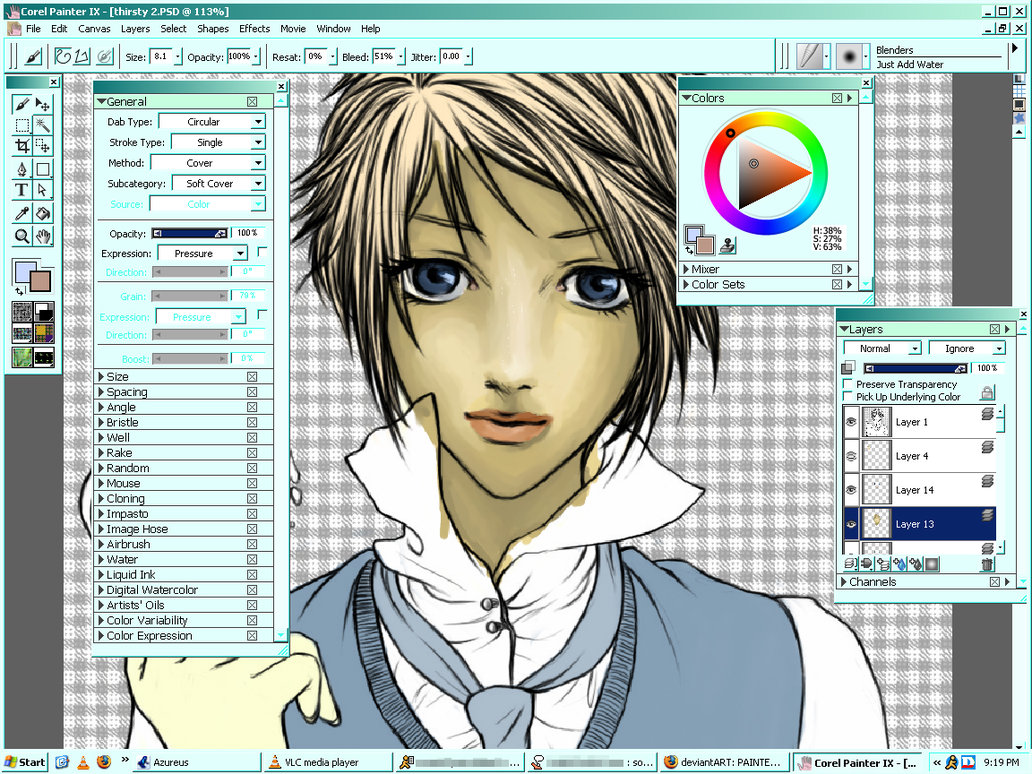The height and width of the screenshot is (774, 1032).
Task: Create a new liquid ink layer
Action: point(915,564)
